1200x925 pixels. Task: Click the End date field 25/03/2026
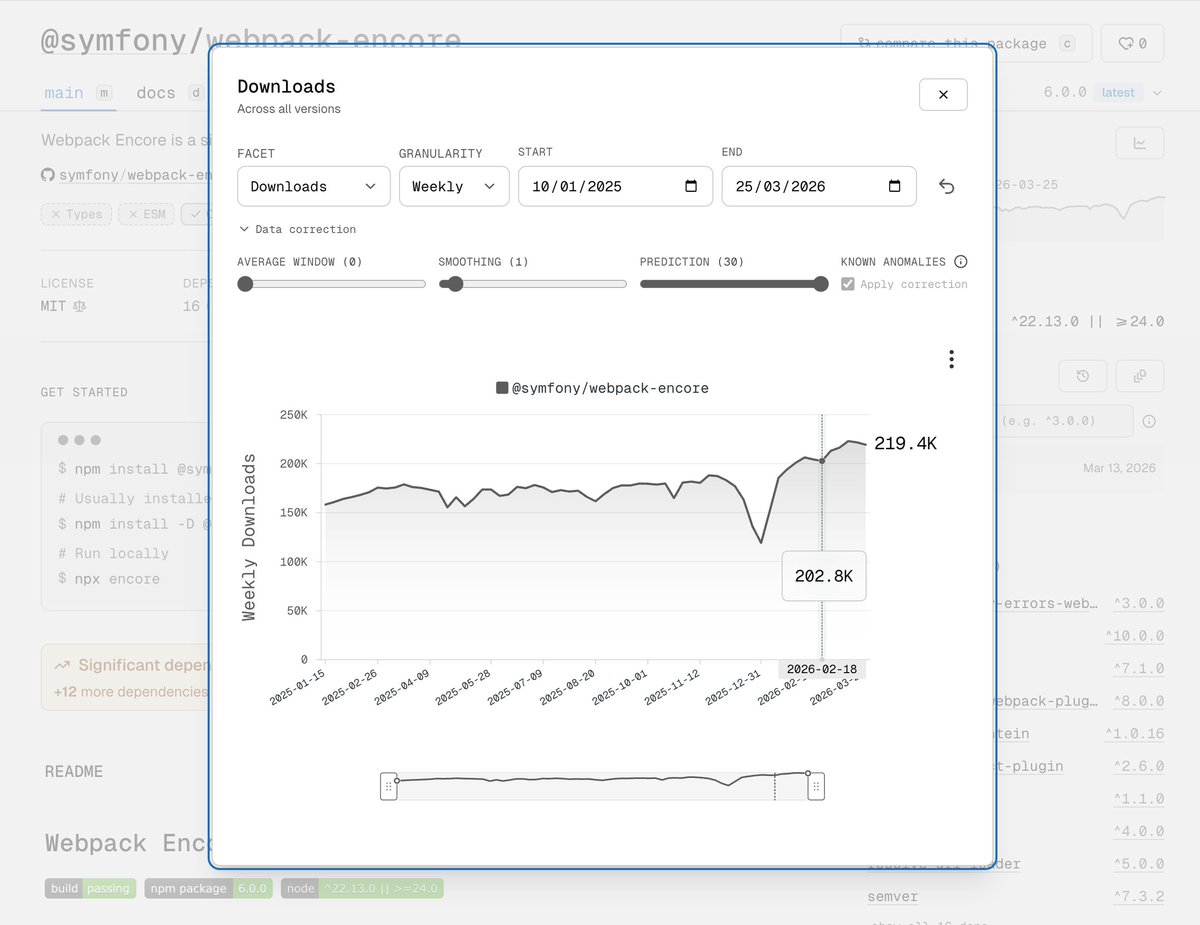(x=819, y=186)
